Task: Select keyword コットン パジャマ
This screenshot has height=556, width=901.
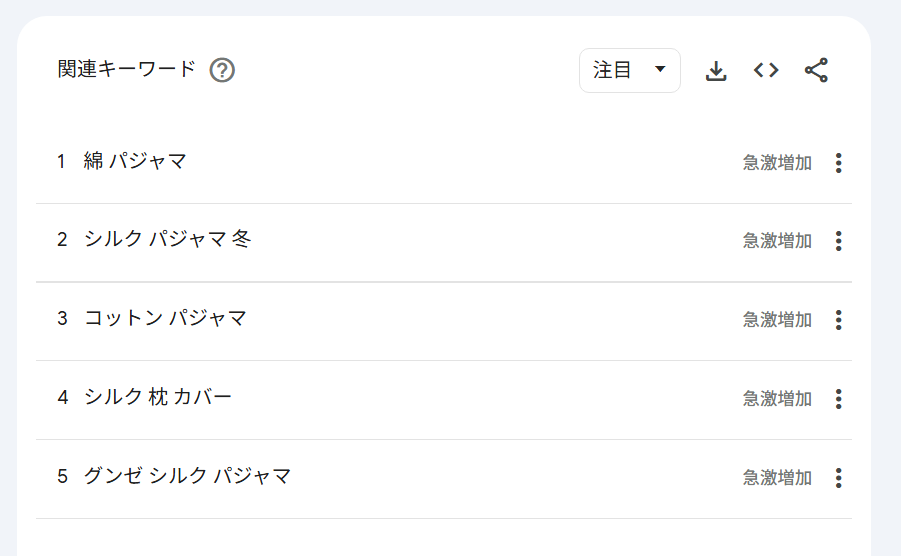Action: [166, 319]
